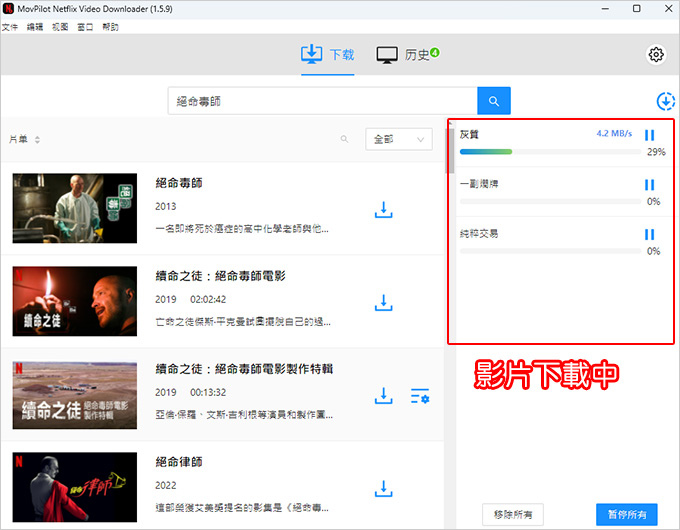Viewport: 680px width, 530px height.
Task: Download 續命之徒:絕命毒師電影 02:02:42
Action: (x=383, y=303)
